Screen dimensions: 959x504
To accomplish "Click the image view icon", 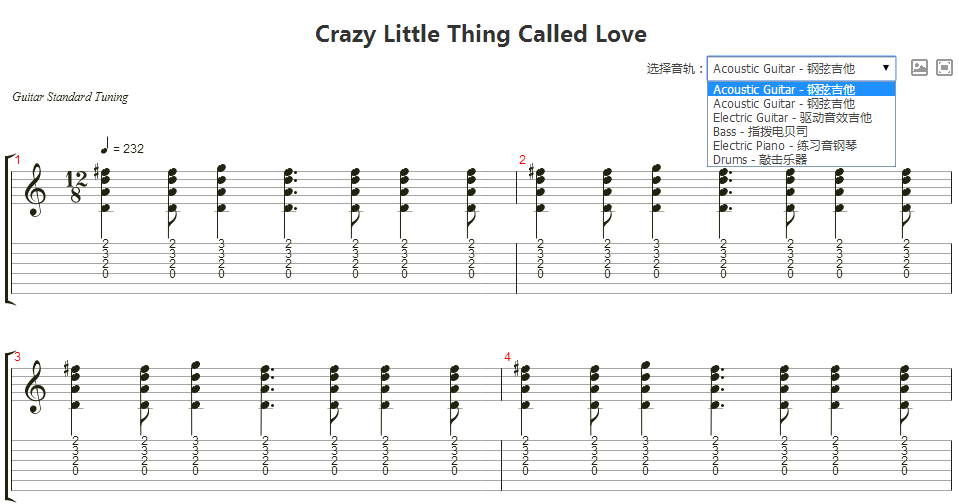I will (x=919, y=68).
